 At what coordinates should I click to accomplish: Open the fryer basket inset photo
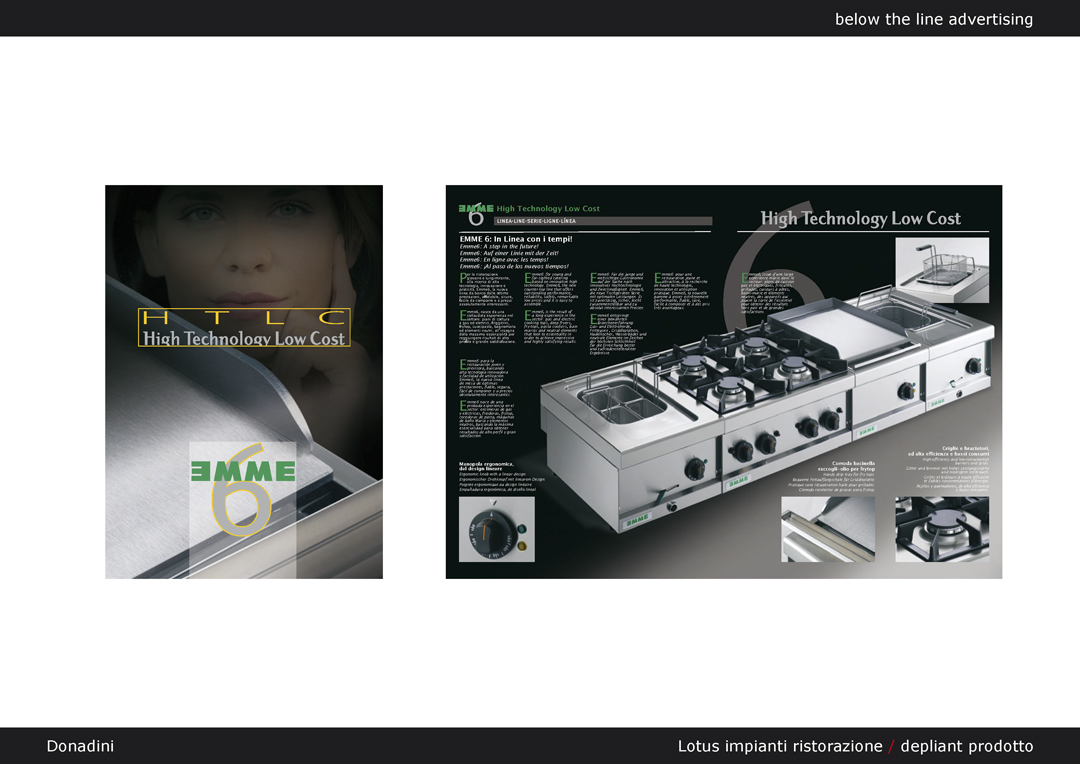[x=942, y=270]
